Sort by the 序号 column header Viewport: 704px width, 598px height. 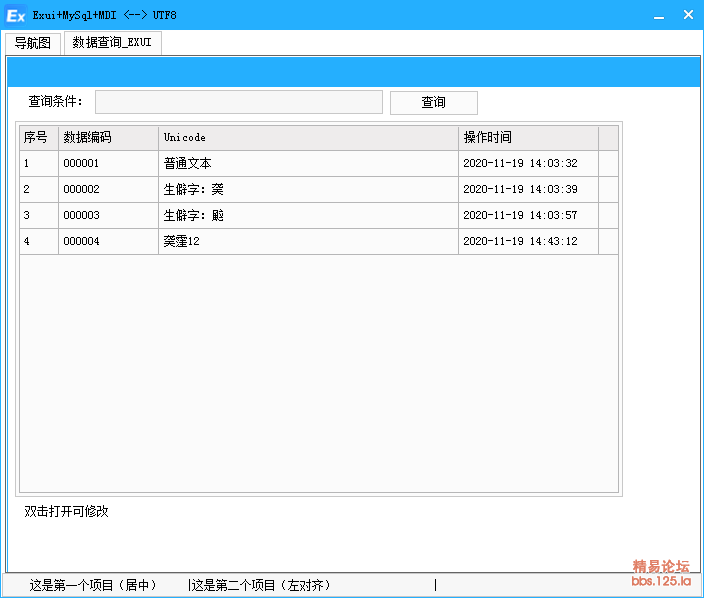pyautogui.click(x=38, y=137)
